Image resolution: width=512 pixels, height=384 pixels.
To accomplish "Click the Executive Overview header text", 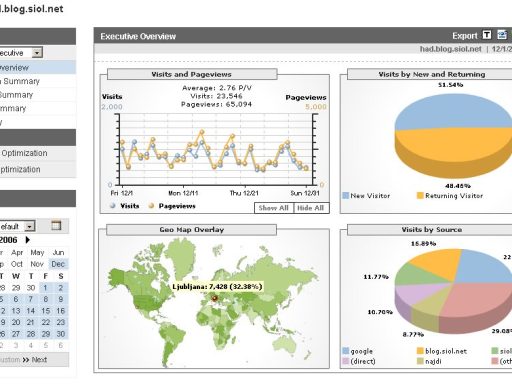I will tap(138, 36).
